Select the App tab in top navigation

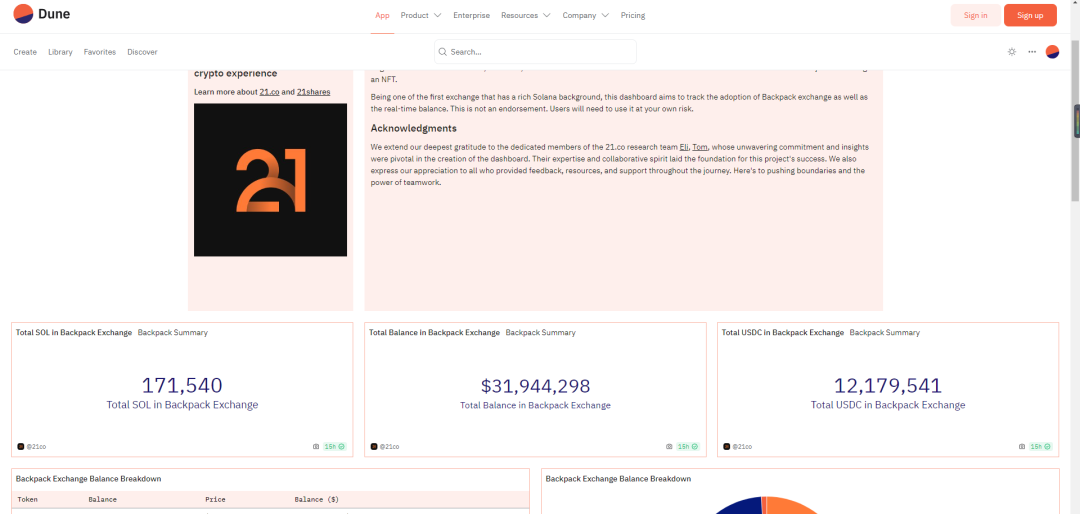tap(382, 15)
